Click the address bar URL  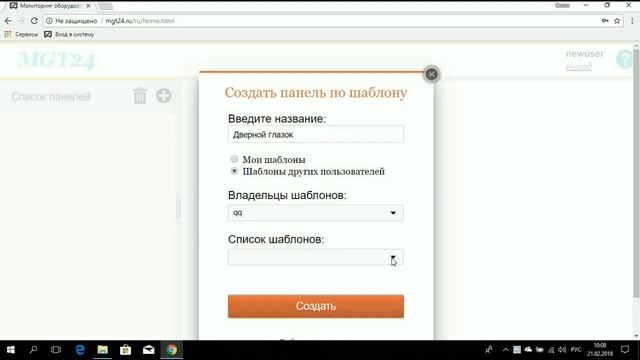point(140,21)
